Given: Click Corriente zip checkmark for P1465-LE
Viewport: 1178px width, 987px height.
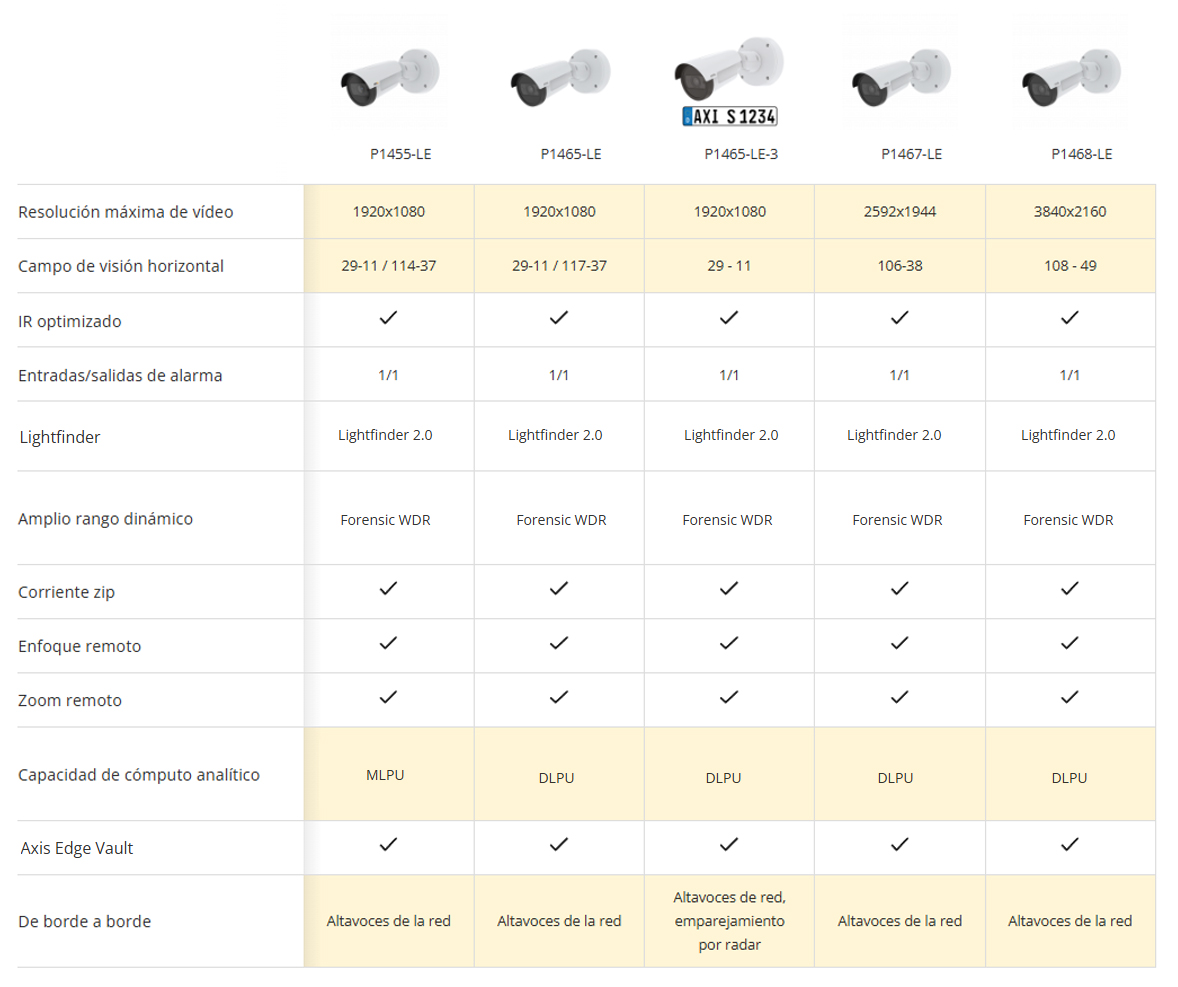Looking at the screenshot, I should [559, 589].
